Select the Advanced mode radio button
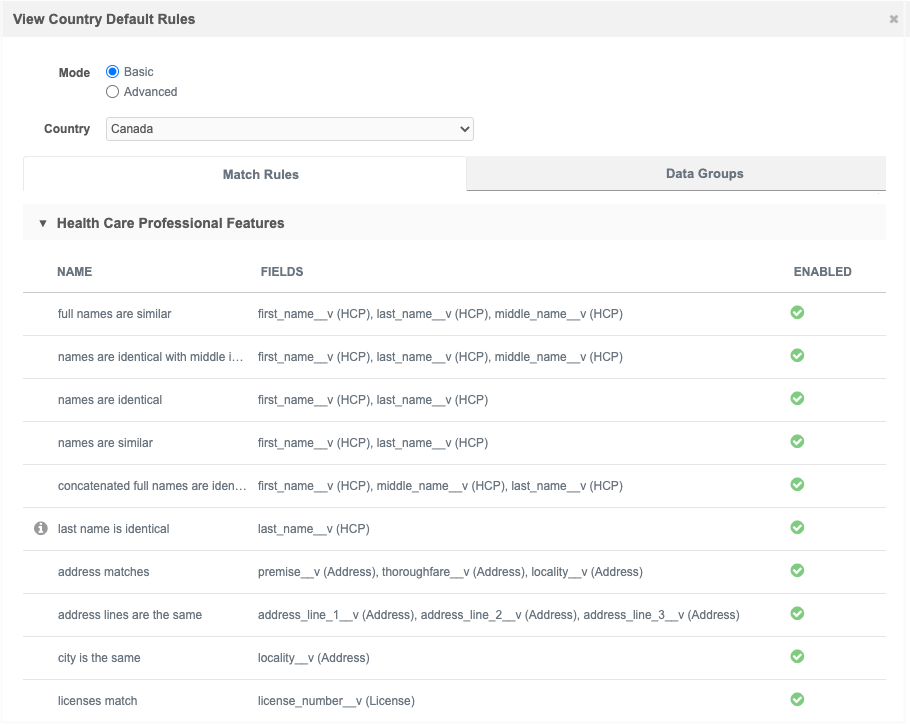The width and height of the screenshot is (910, 725). (113, 92)
